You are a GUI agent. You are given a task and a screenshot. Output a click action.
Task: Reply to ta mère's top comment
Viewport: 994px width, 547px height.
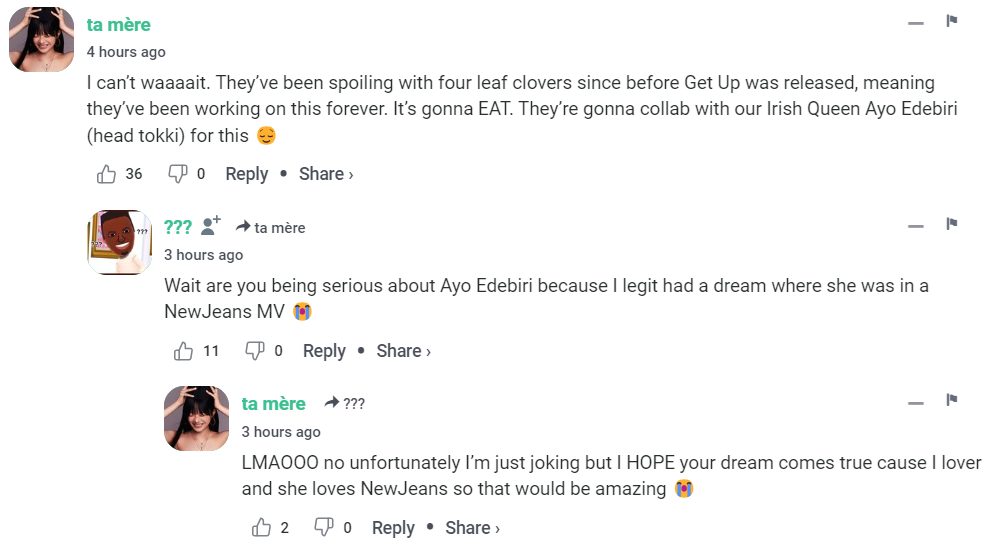246,174
